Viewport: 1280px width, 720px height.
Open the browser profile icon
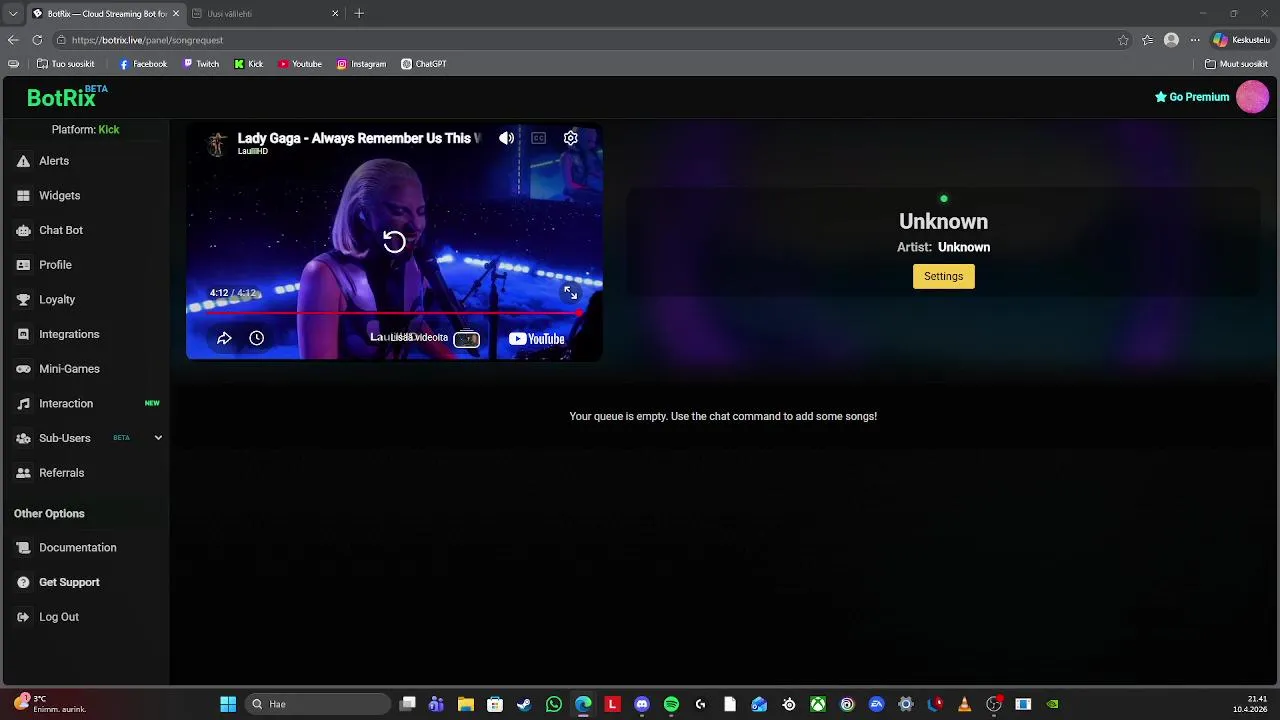[x=1171, y=40]
